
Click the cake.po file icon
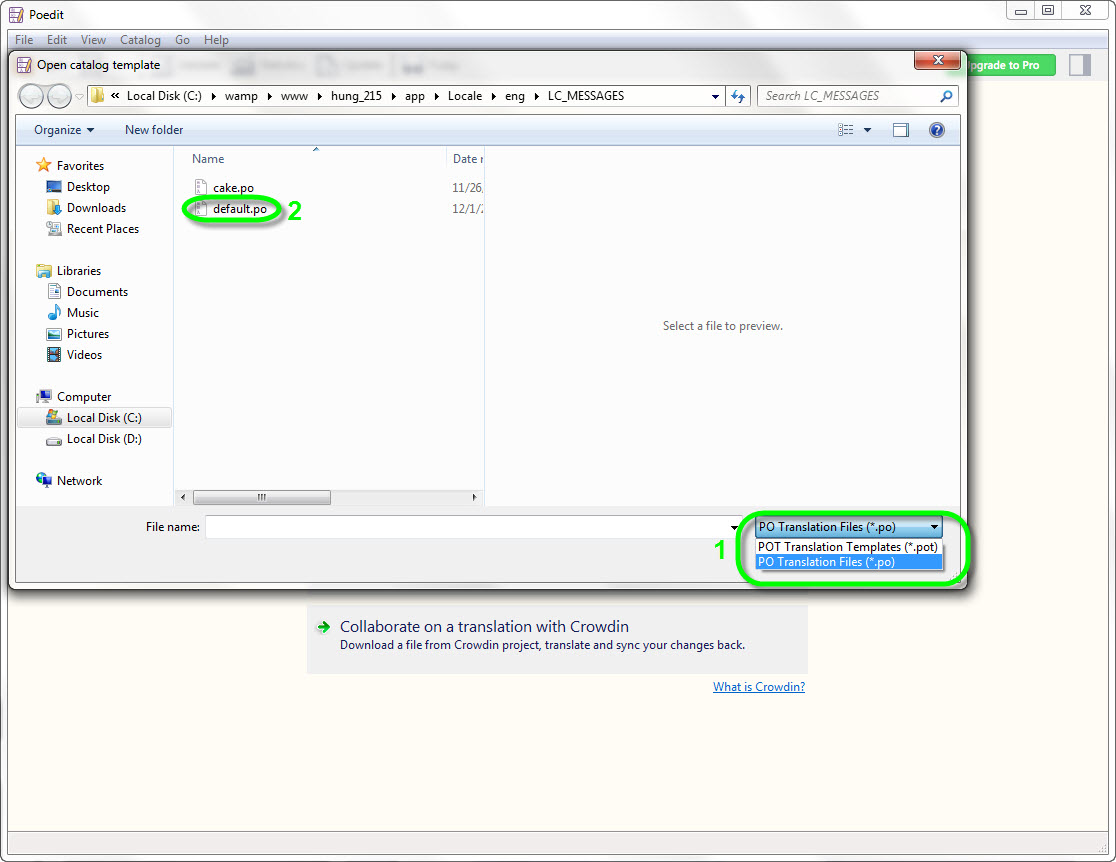[x=201, y=187]
